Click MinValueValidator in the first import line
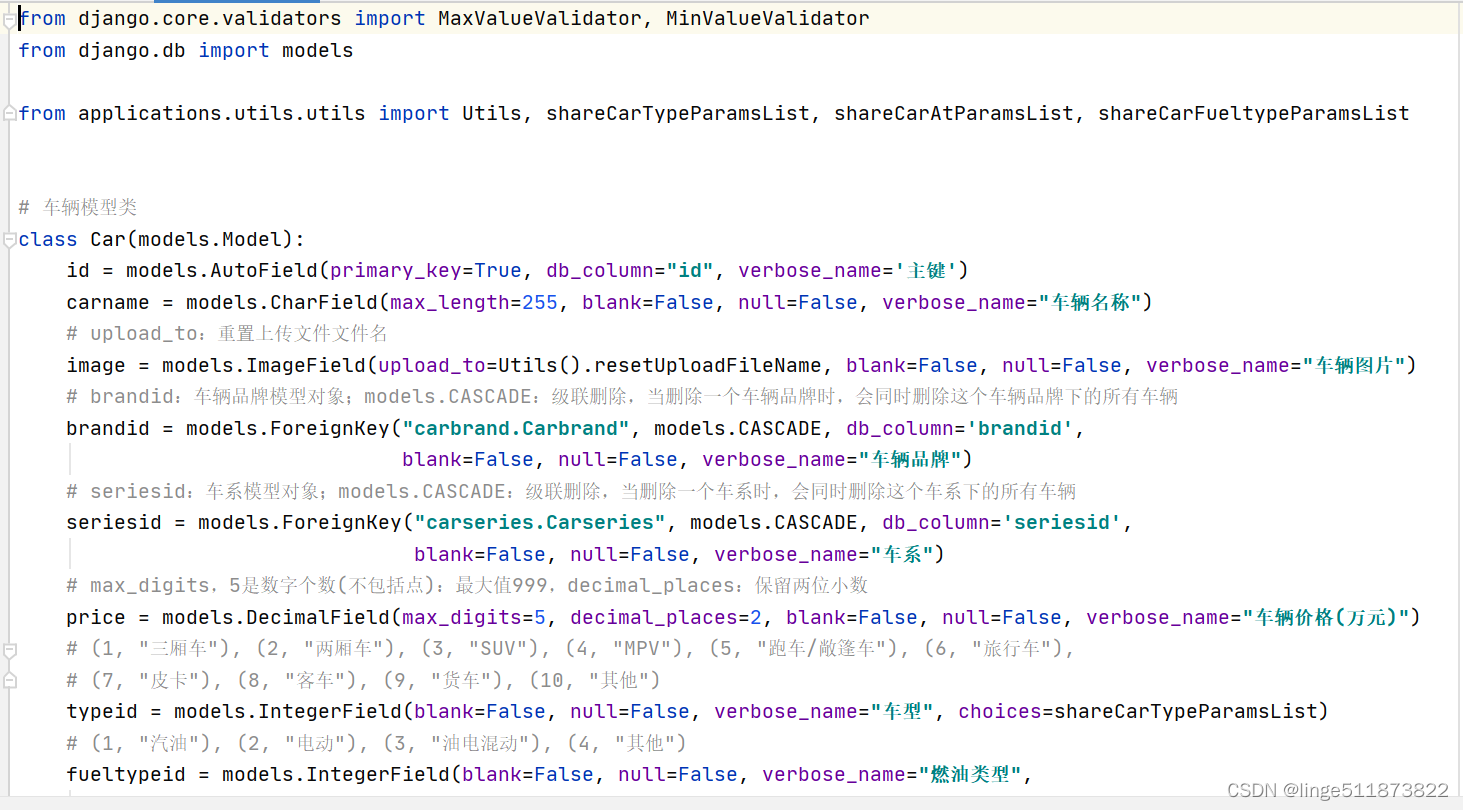This screenshot has height=810, width=1463. pyautogui.click(x=767, y=18)
